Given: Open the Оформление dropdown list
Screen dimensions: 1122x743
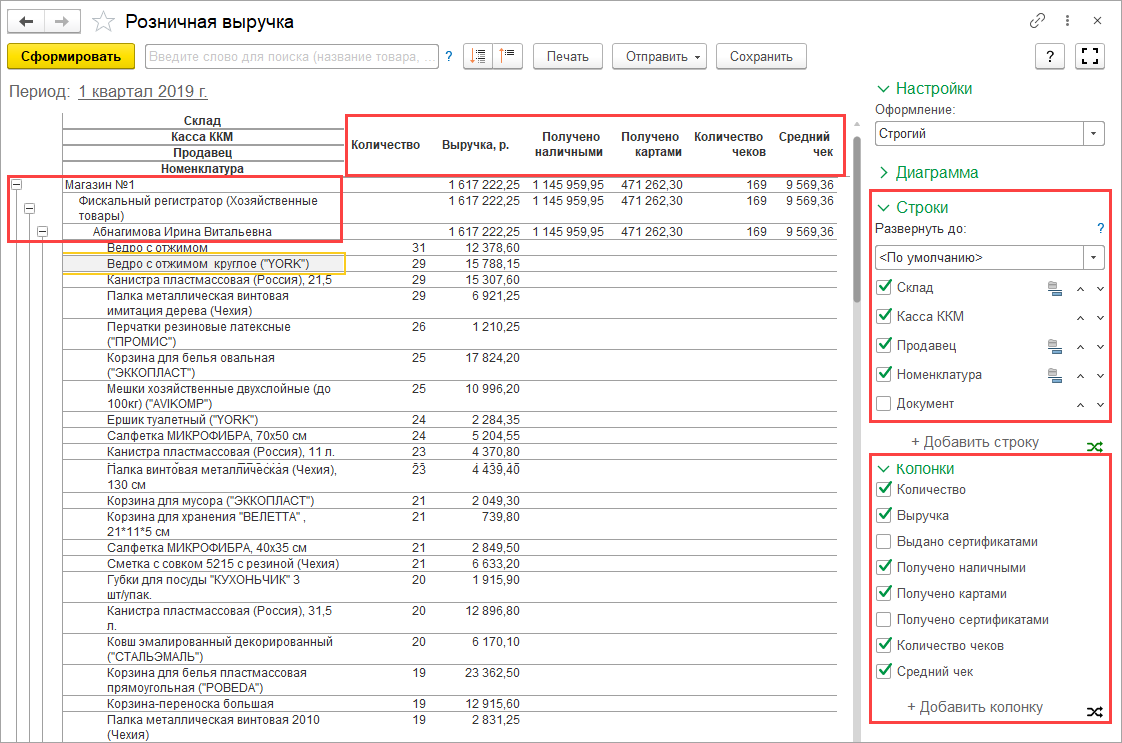Looking at the screenshot, I should click(x=1095, y=133).
